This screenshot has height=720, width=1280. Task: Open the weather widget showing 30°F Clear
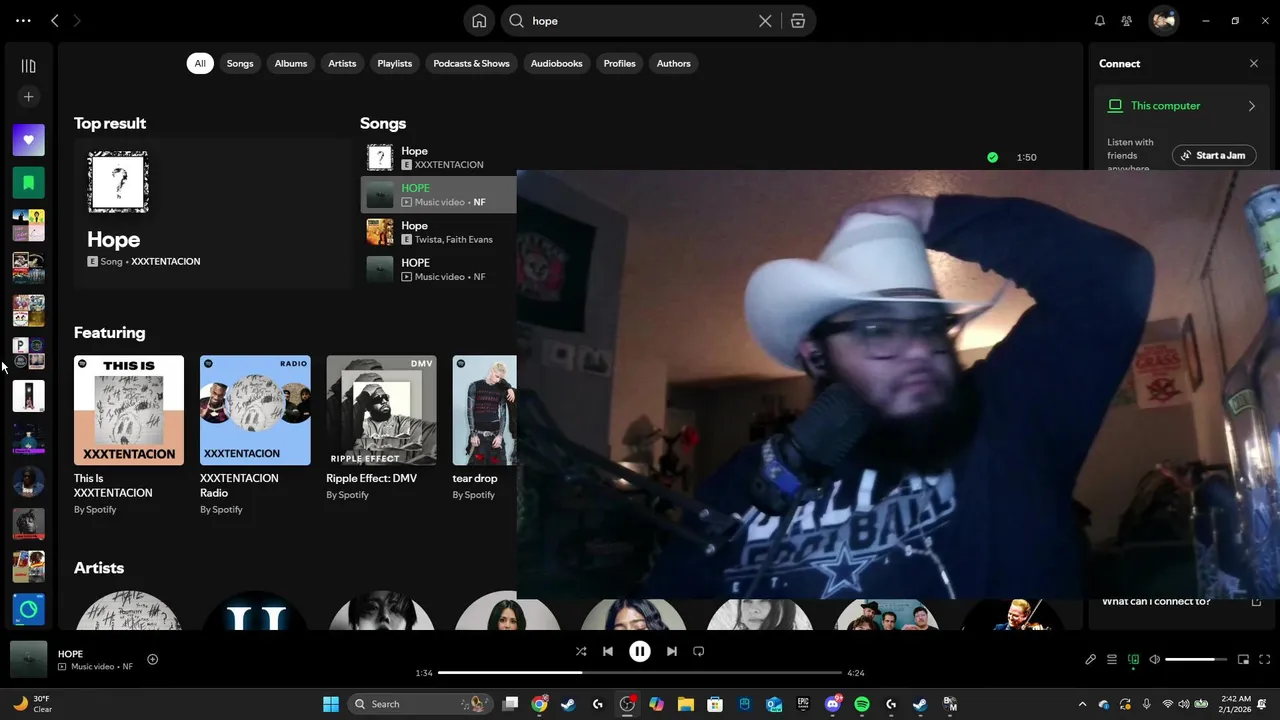click(x=33, y=704)
